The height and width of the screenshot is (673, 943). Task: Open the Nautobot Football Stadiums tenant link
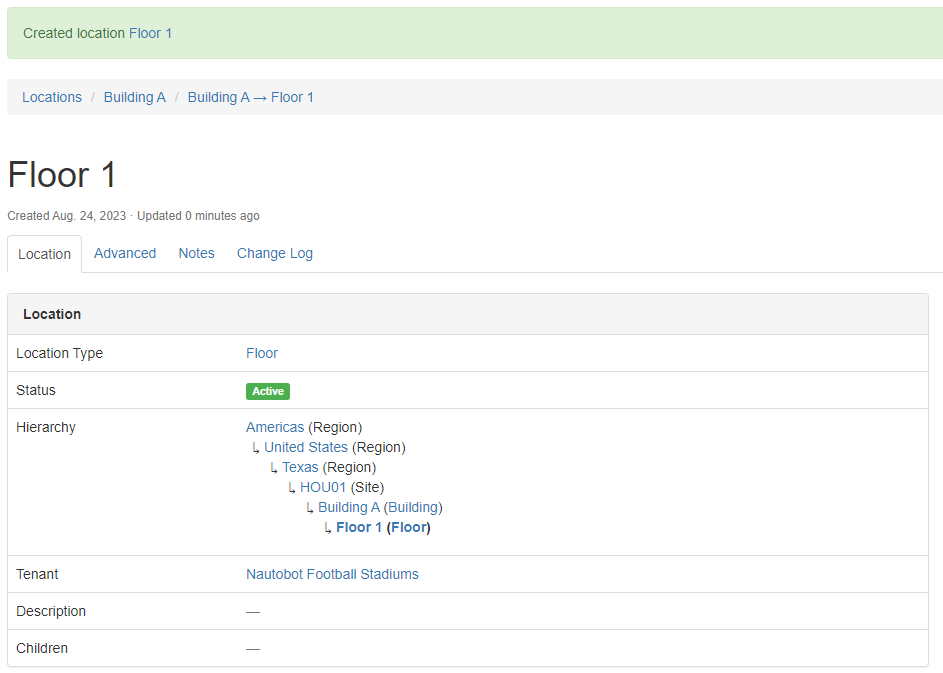pyautogui.click(x=332, y=574)
